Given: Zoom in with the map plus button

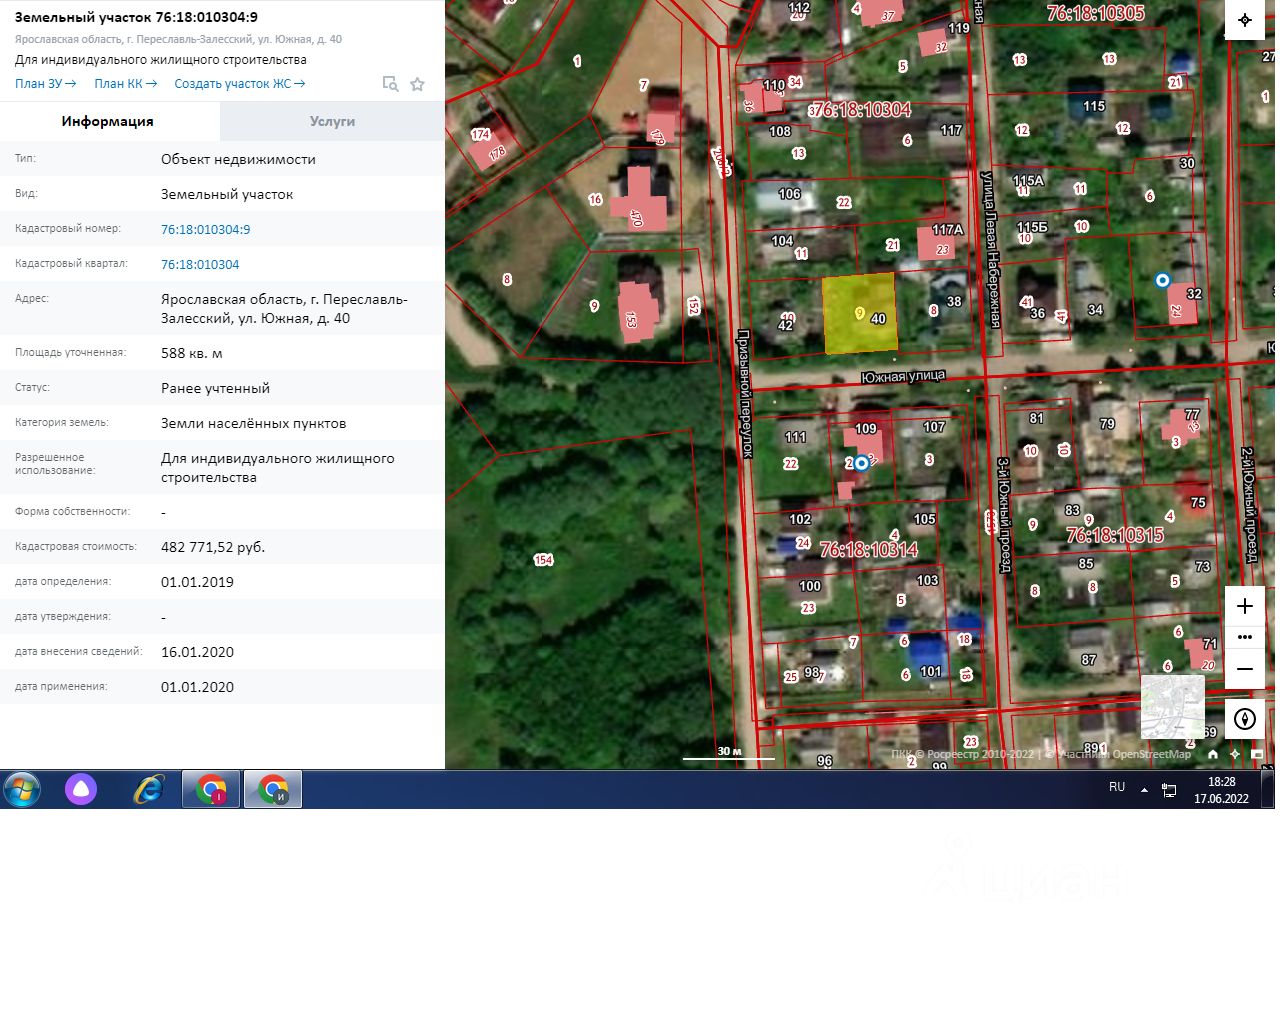Looking at the screenshot, I should (x=1244, y=606).
